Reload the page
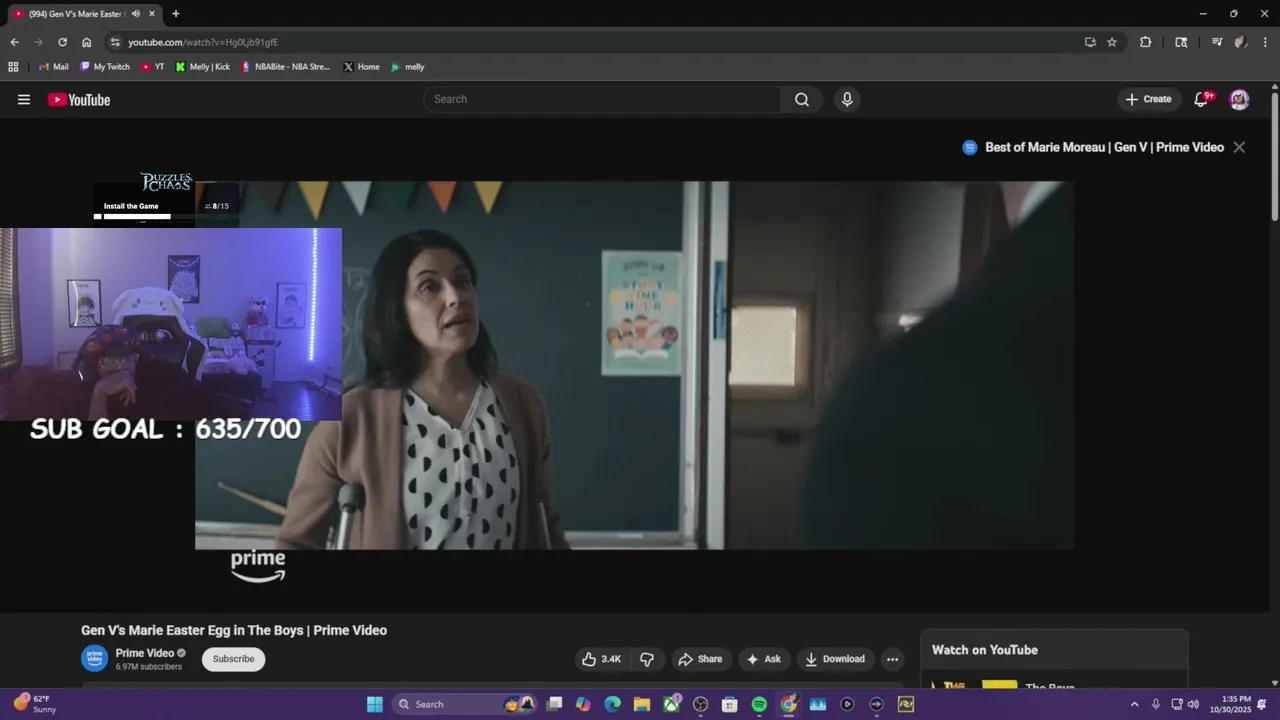The image size is (1280, 720). pos(62,42)
